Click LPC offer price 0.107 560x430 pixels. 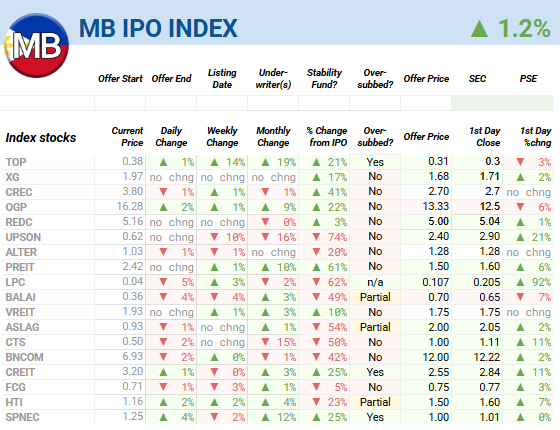tap(435, 282)
